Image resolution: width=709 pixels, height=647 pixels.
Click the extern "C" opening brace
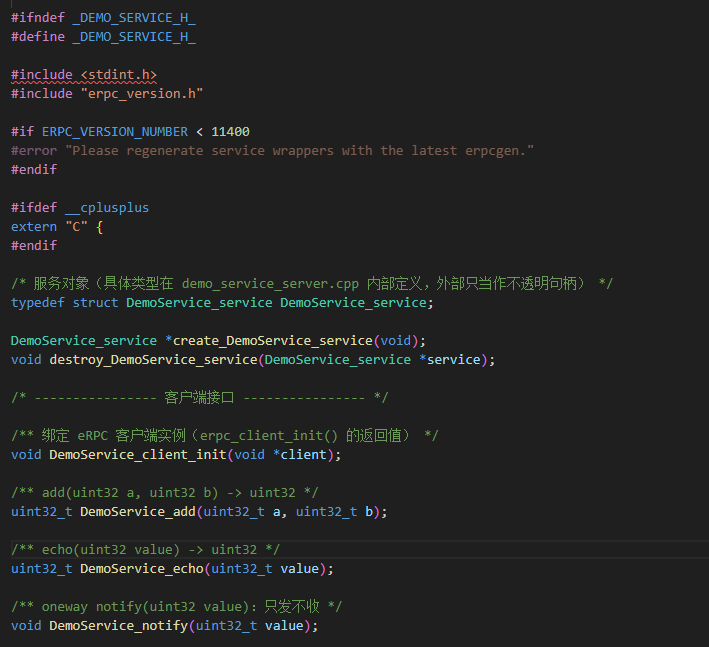coord(99,227)
